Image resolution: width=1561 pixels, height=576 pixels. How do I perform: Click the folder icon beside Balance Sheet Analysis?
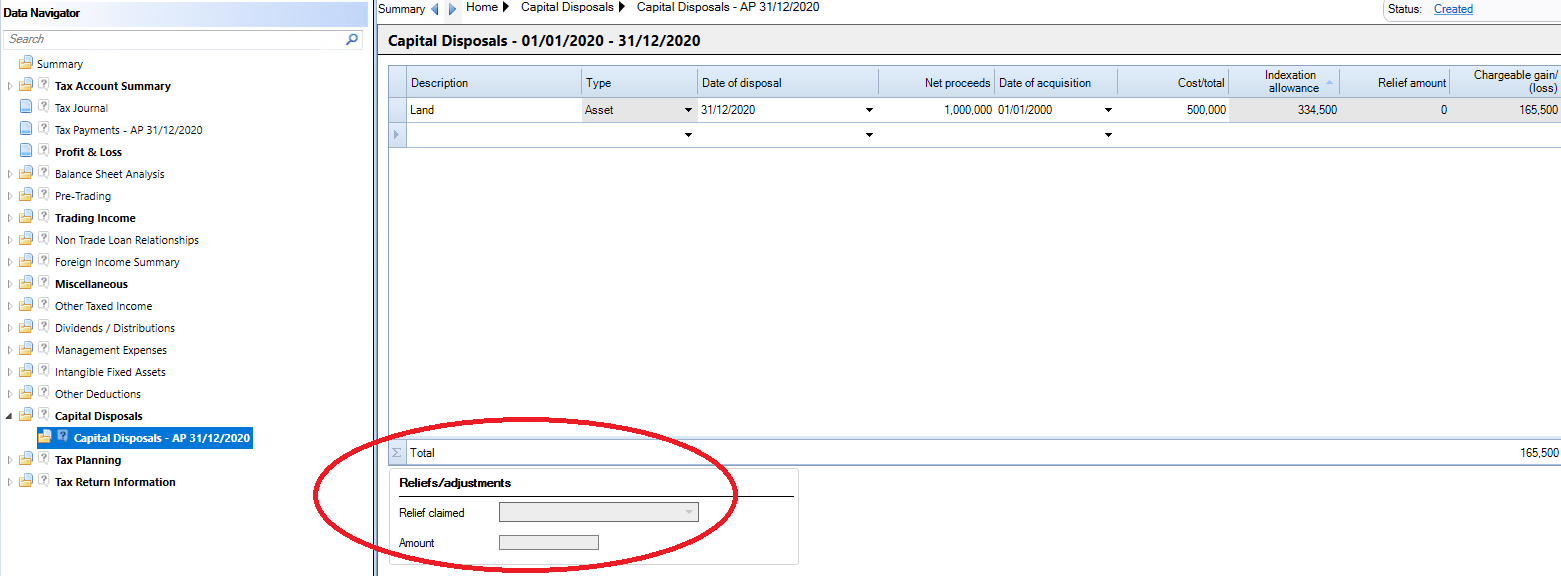tap(26, 174)
